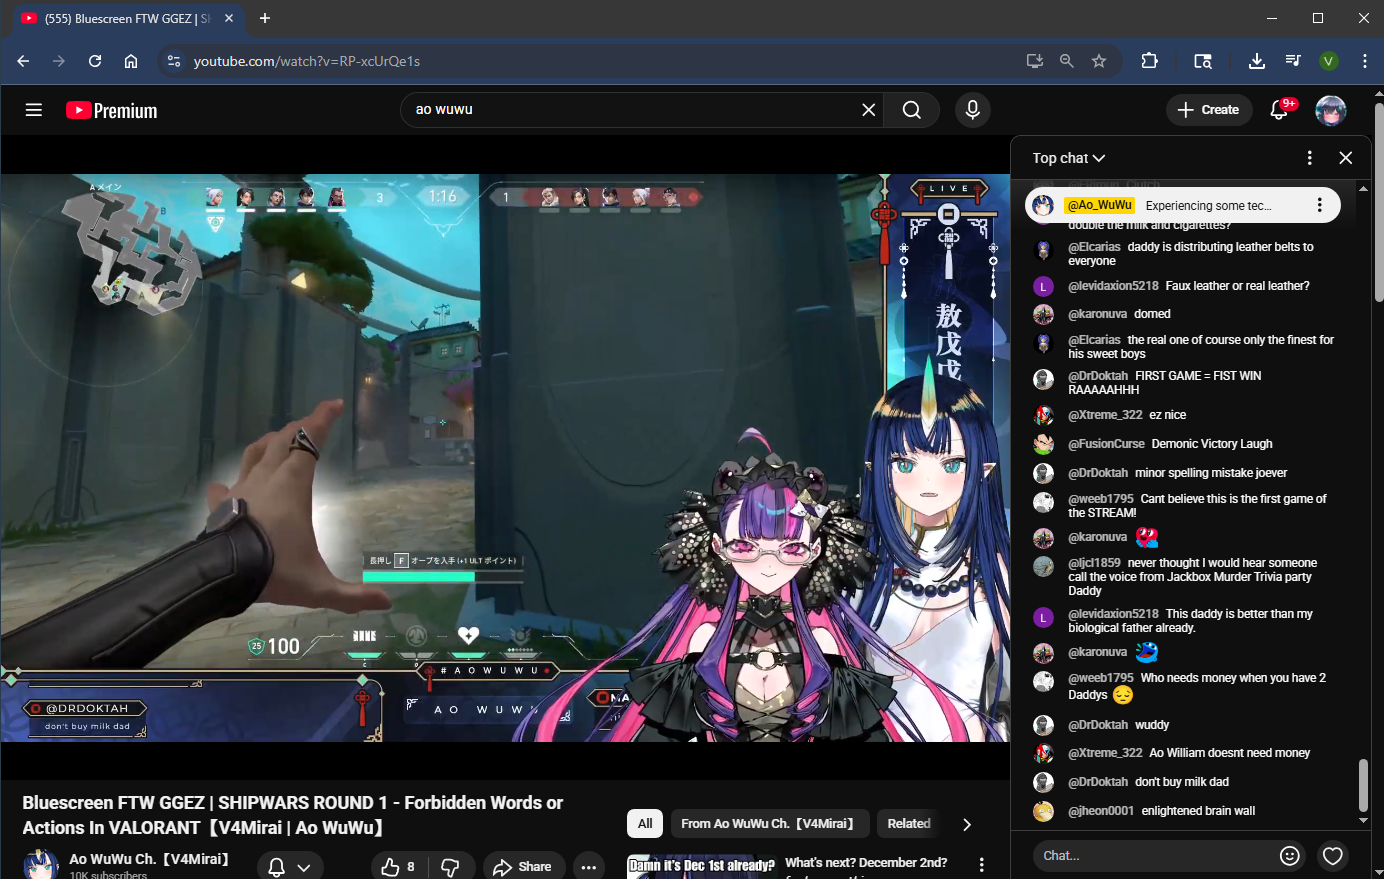
Task: Open Ao WuWu channel avatar
Action: pyautogui.click(x=41, y=864)
